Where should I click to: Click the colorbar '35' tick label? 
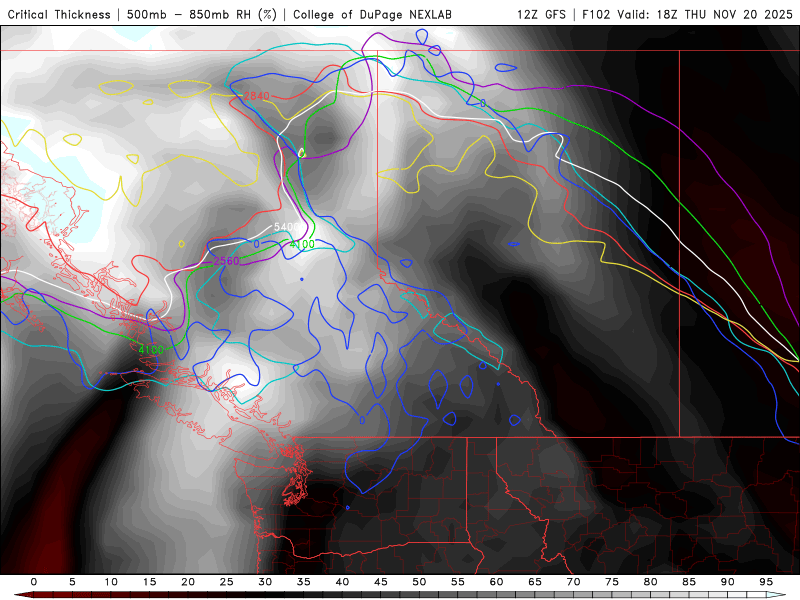pyautogui.click(x=304, y=582)
